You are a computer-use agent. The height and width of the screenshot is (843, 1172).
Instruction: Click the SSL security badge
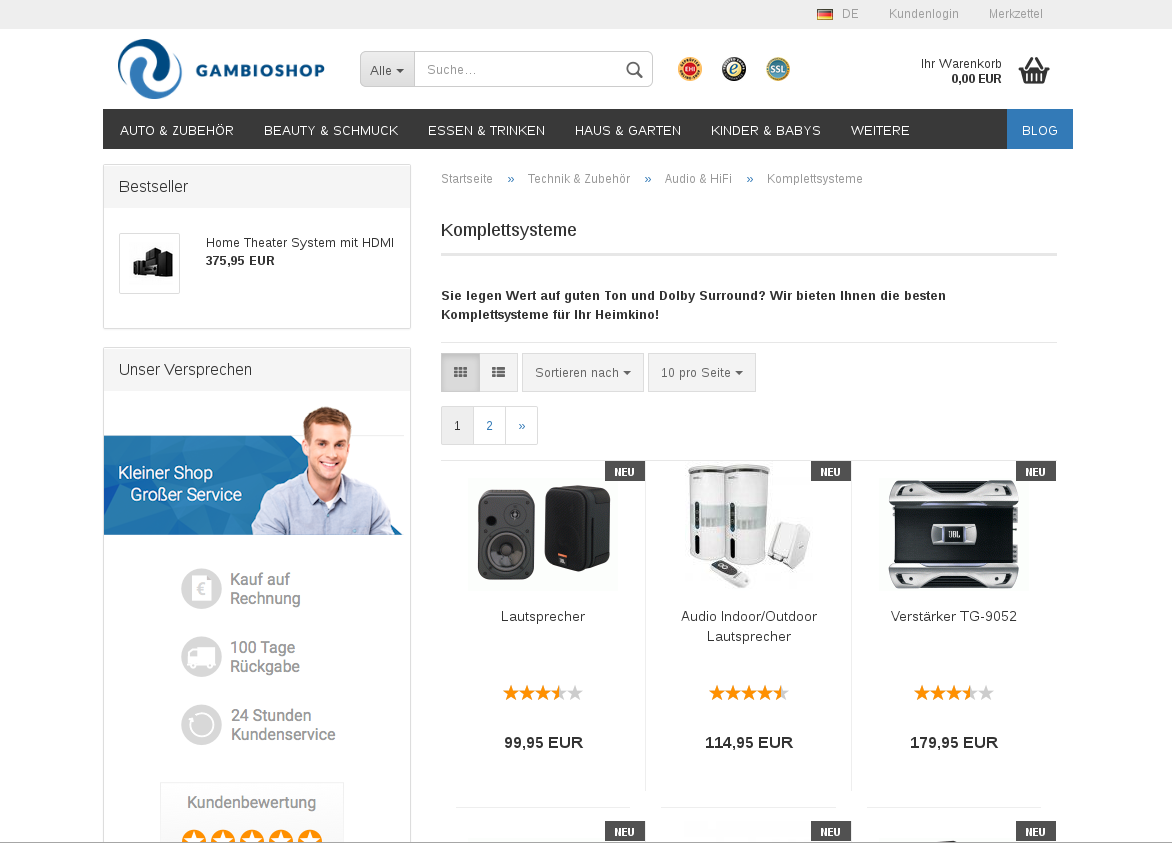(778, 70)
